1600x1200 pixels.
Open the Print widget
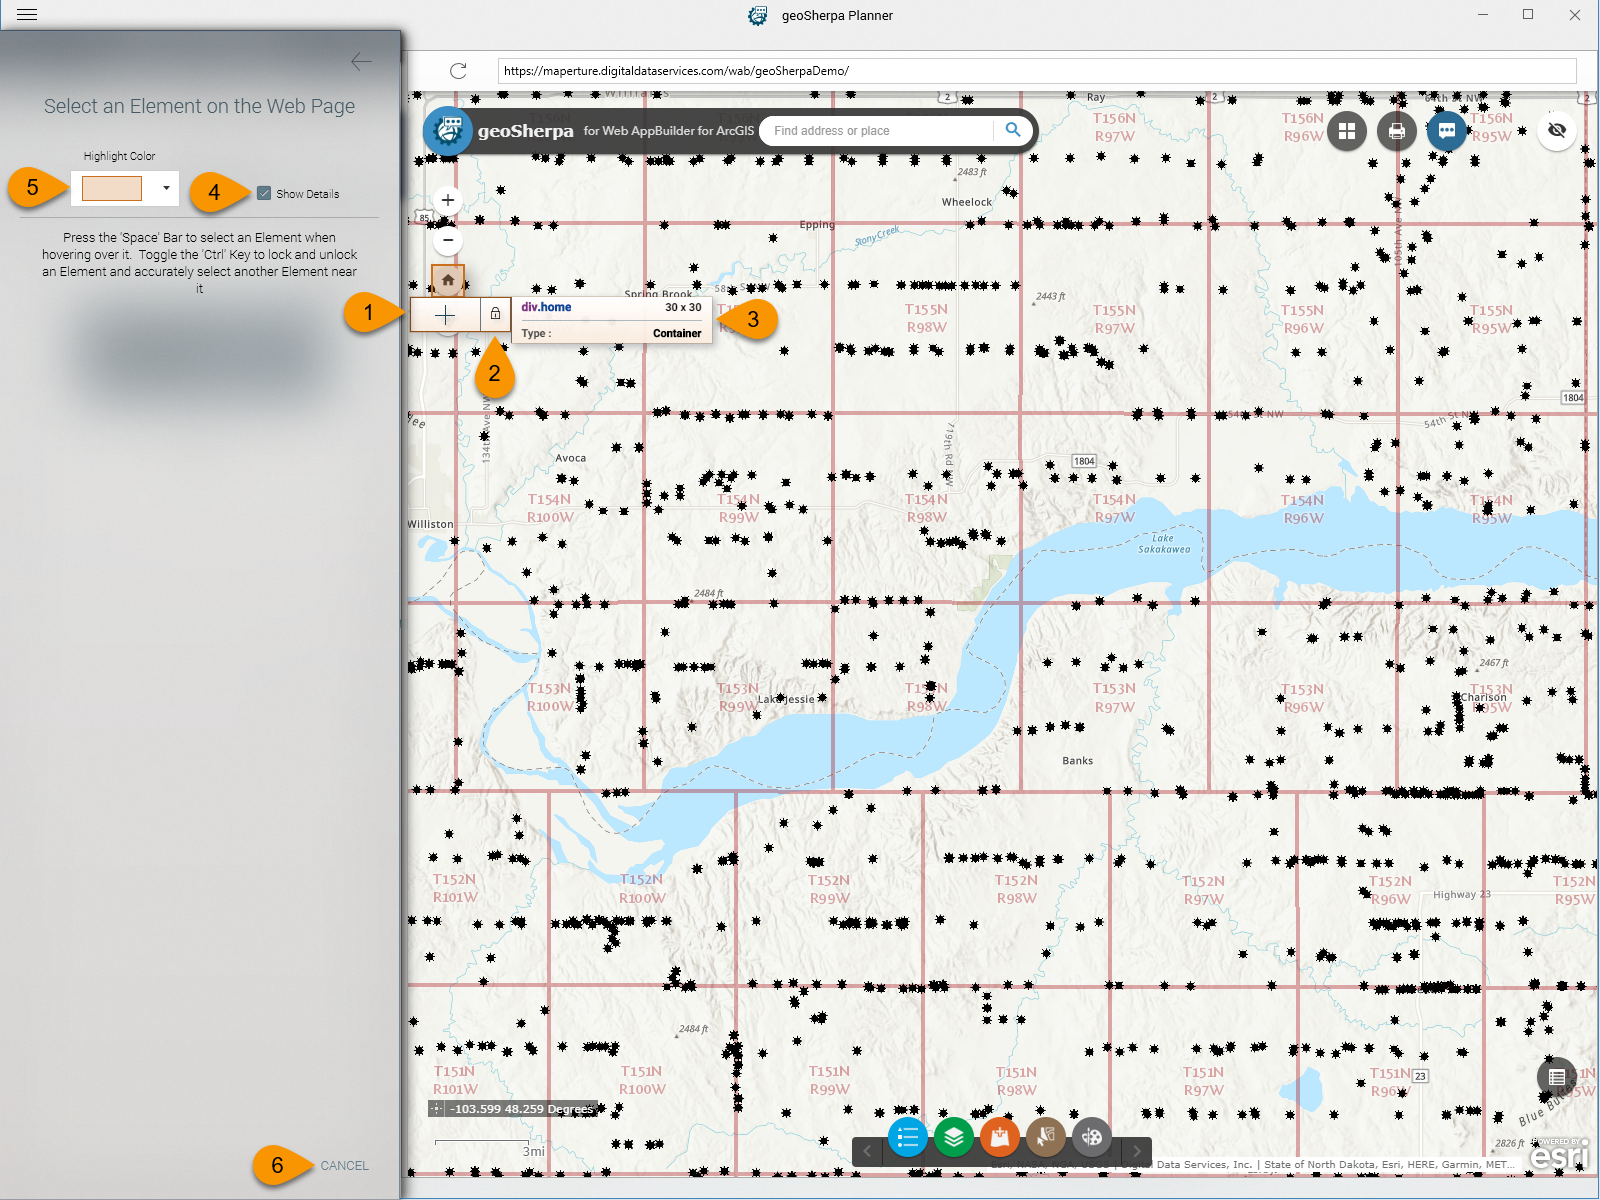[x=1397, y=131]
